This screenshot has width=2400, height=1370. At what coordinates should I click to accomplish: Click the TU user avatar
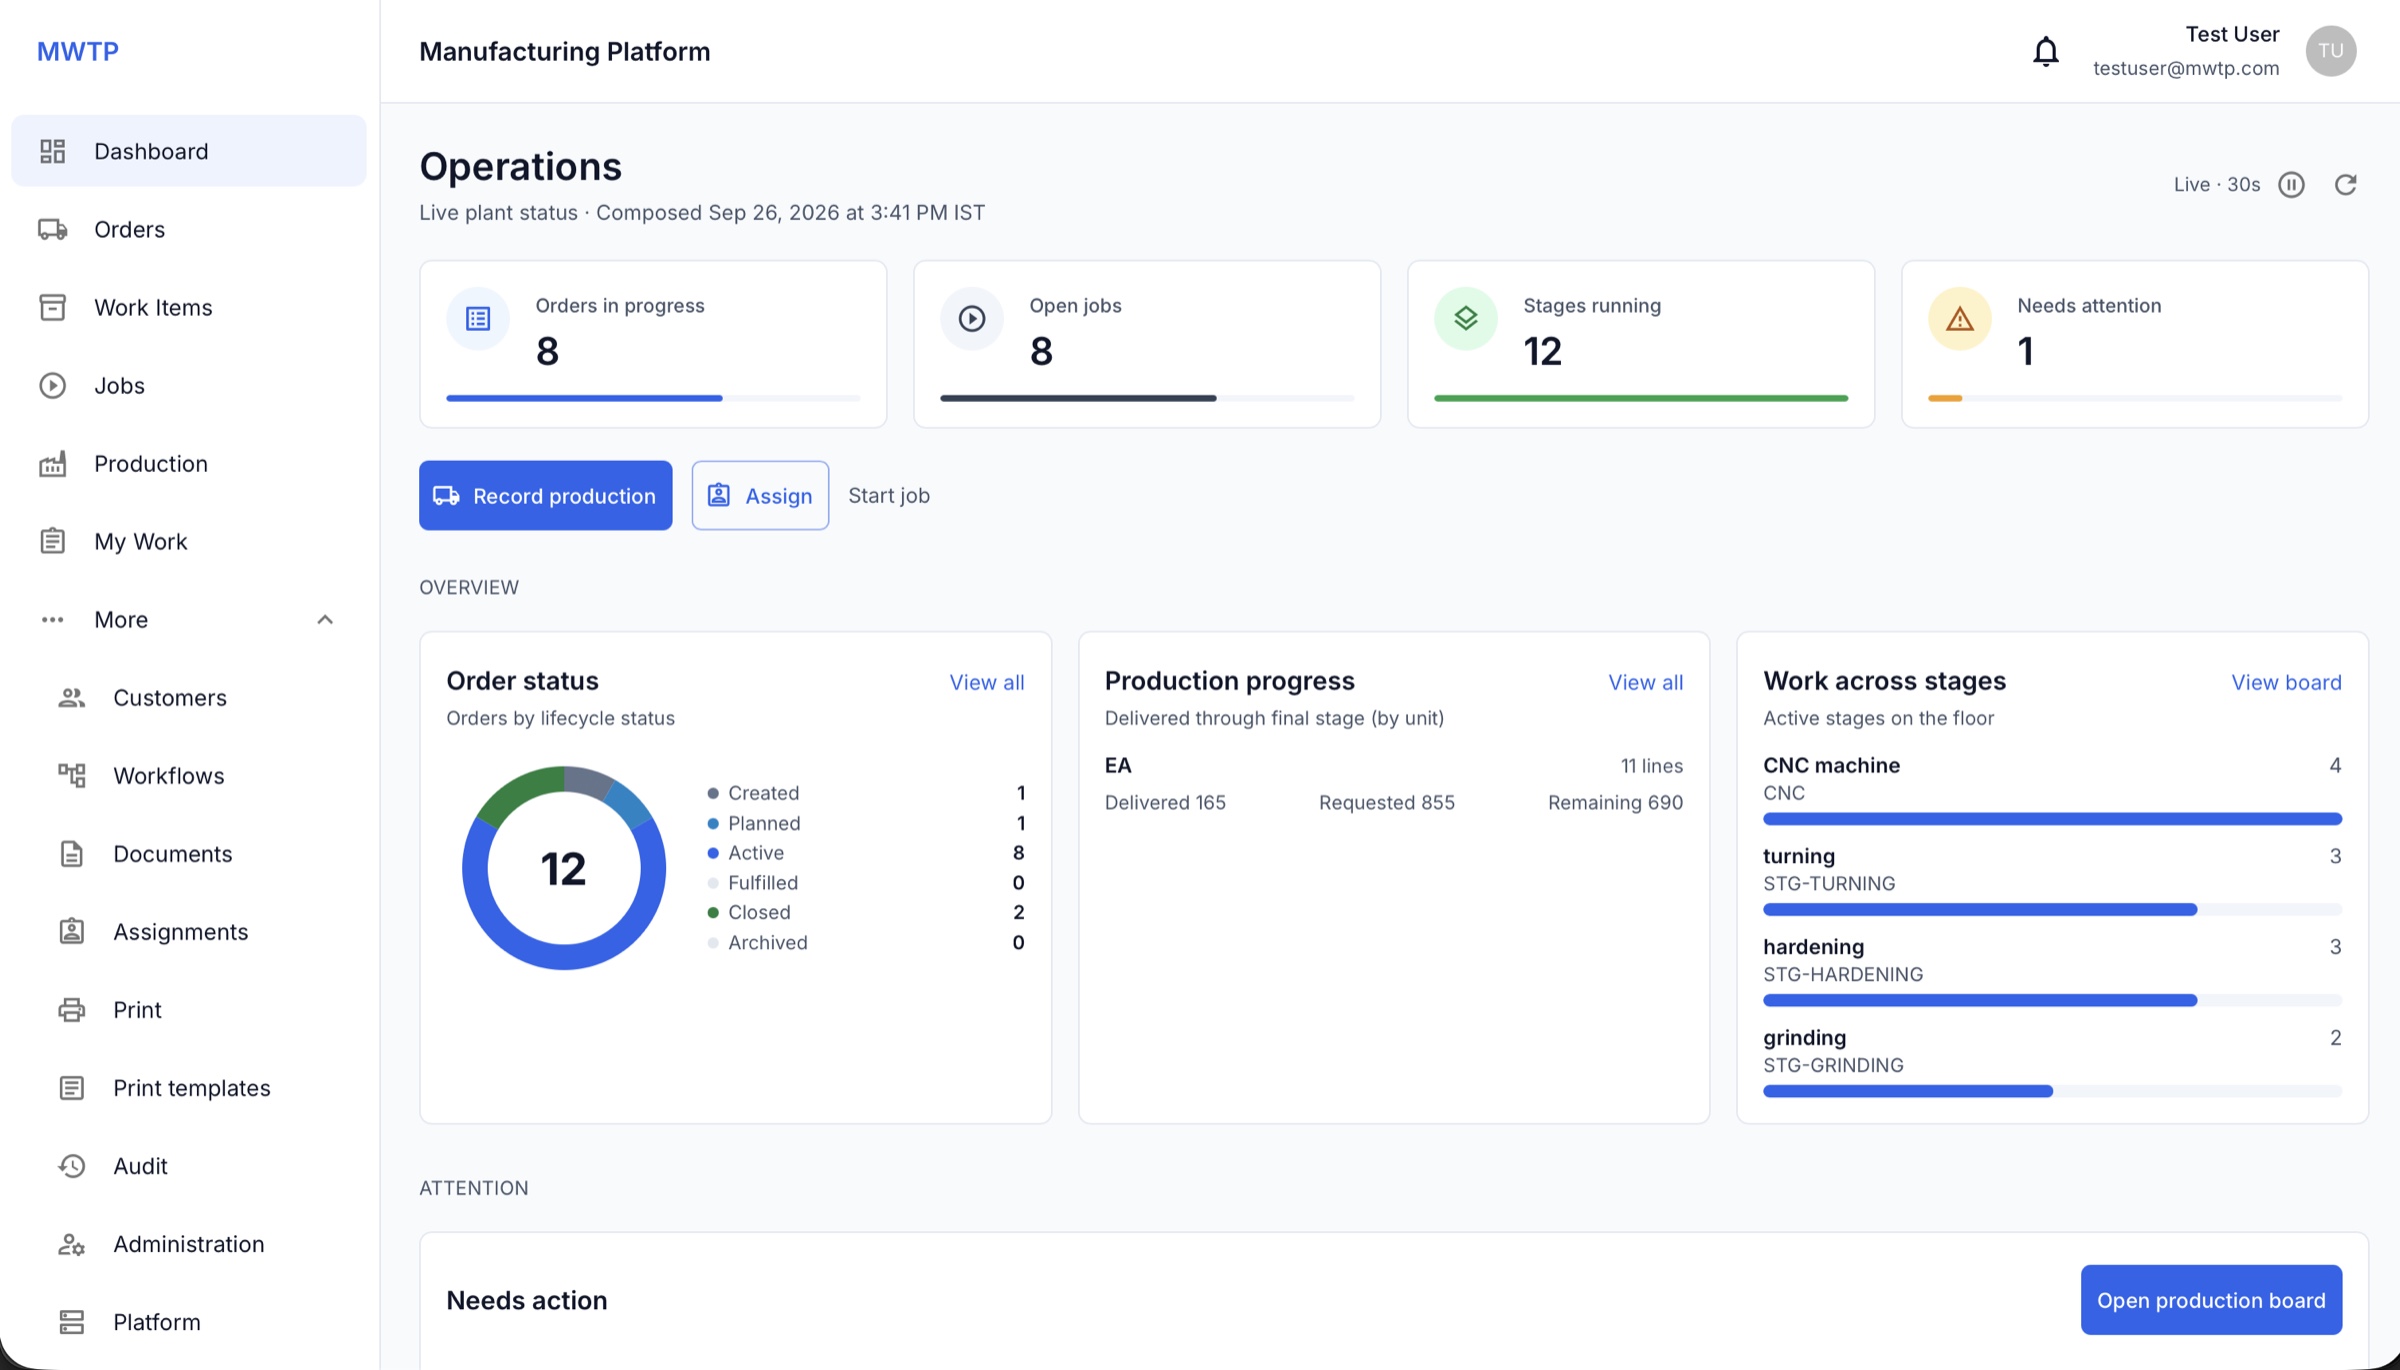(x=2331, y=51)
